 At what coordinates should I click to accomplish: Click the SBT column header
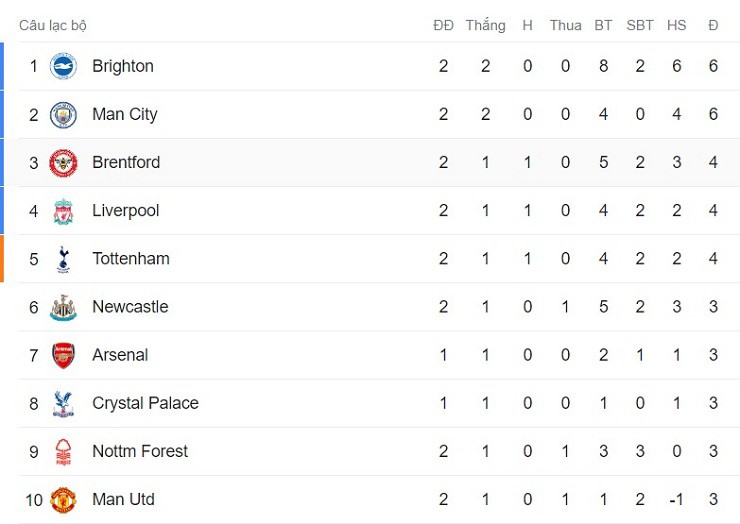point(640,25)
